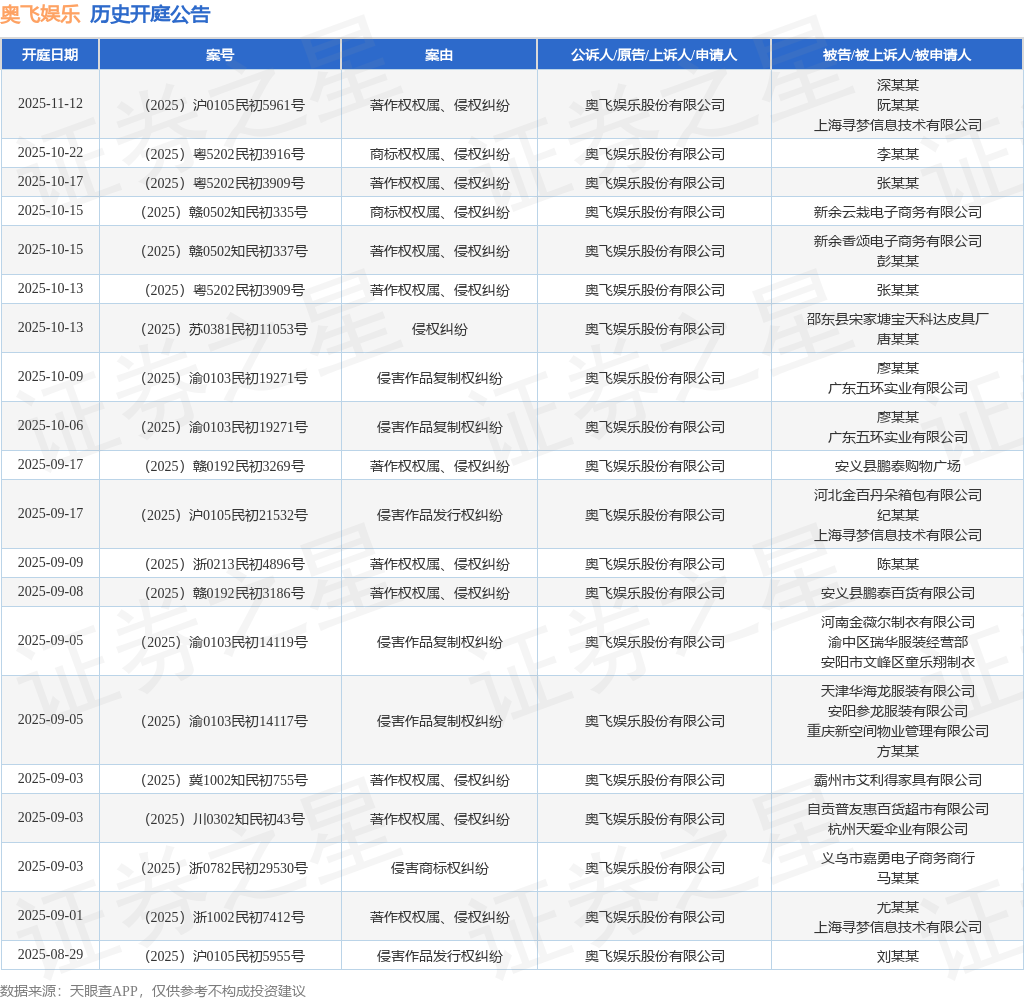This screenshot has height=1000, width=1024.
Task: Click defendant 安阳参龙服装有限公司
Action: [897, 711]
